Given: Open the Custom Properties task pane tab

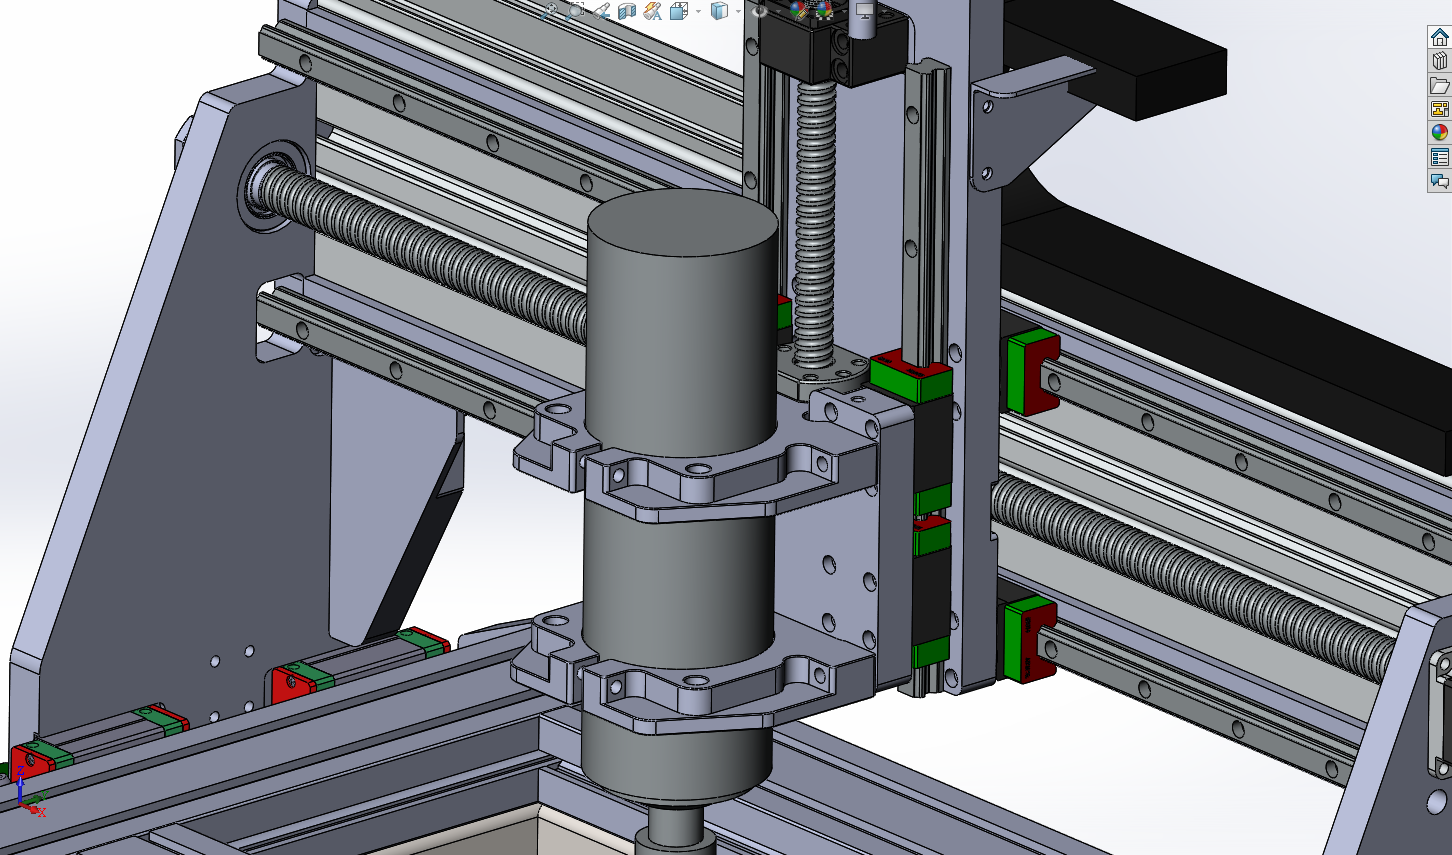Looking at the screenshot, I should point(1439,157).
